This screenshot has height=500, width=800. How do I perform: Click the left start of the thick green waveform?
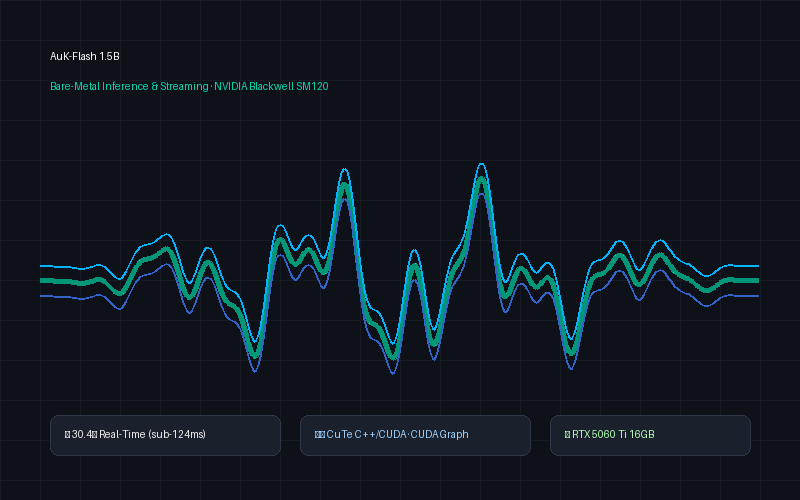43,281
